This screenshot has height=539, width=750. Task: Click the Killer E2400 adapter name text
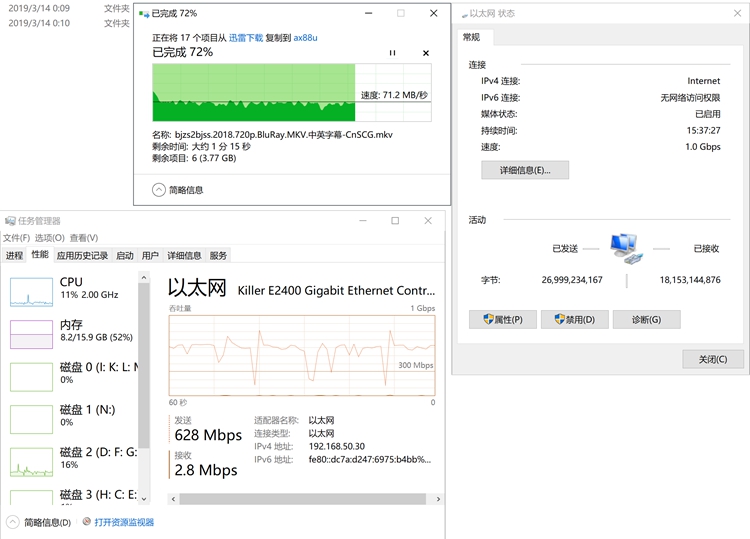[336, 290]
